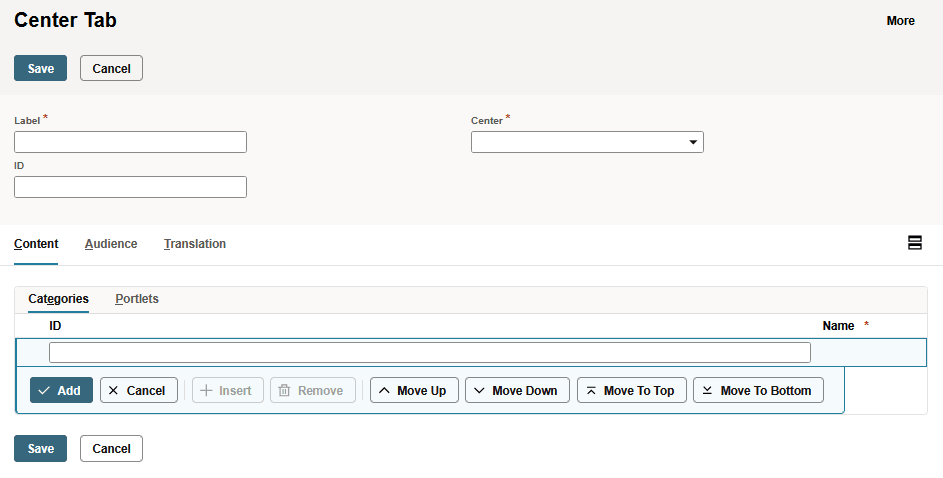Click the Move To Top button
Image resolution: width=943 pixels, height=478 pixels.
[x=631, y=390]
